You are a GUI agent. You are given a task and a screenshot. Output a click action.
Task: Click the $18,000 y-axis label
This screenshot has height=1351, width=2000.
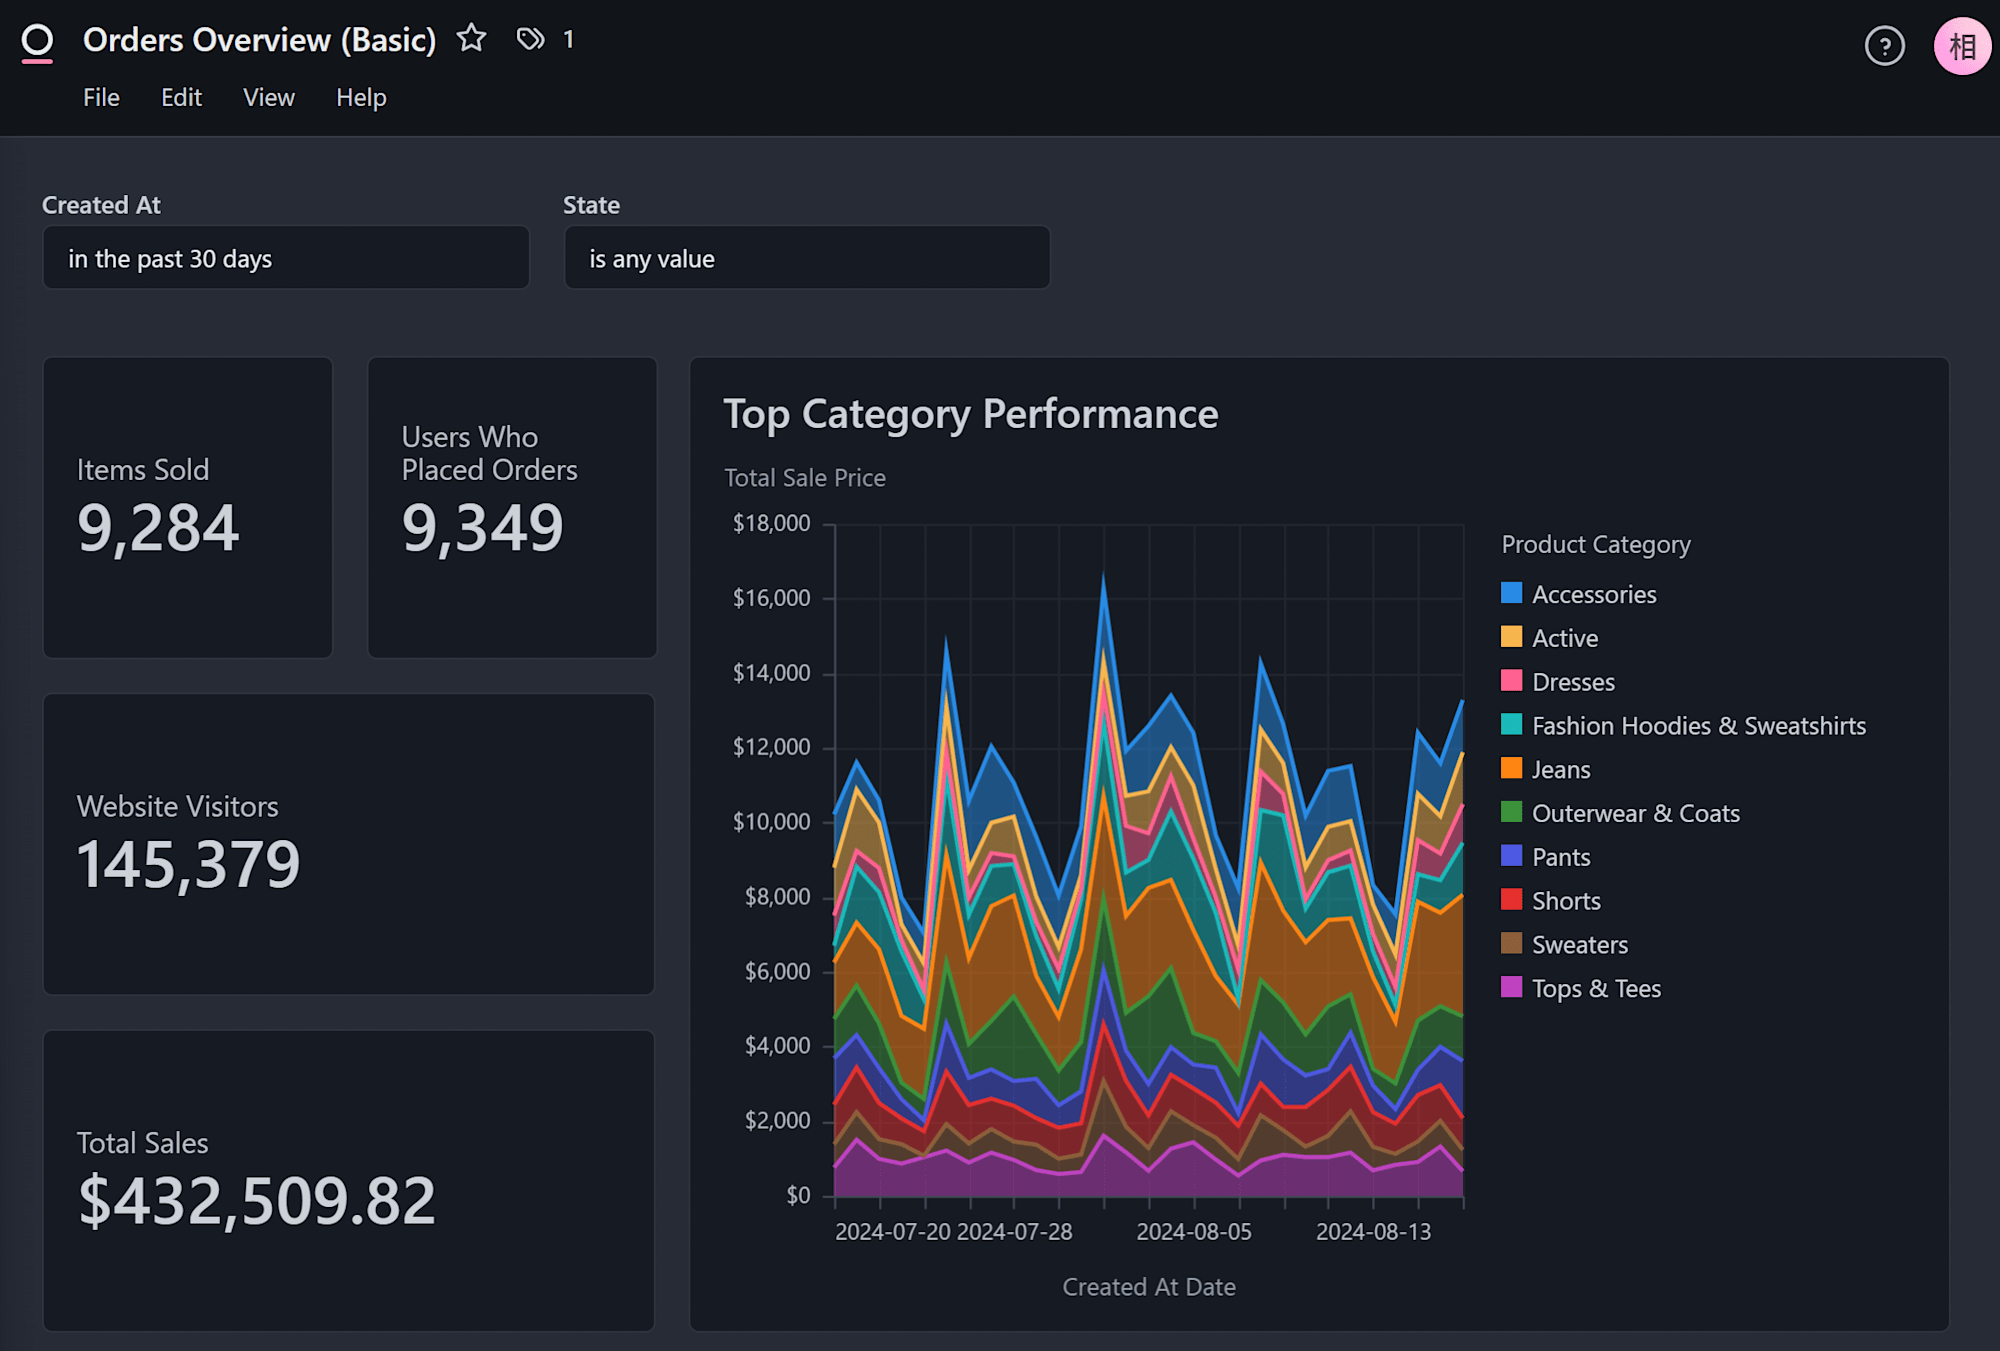click(771, 523)
